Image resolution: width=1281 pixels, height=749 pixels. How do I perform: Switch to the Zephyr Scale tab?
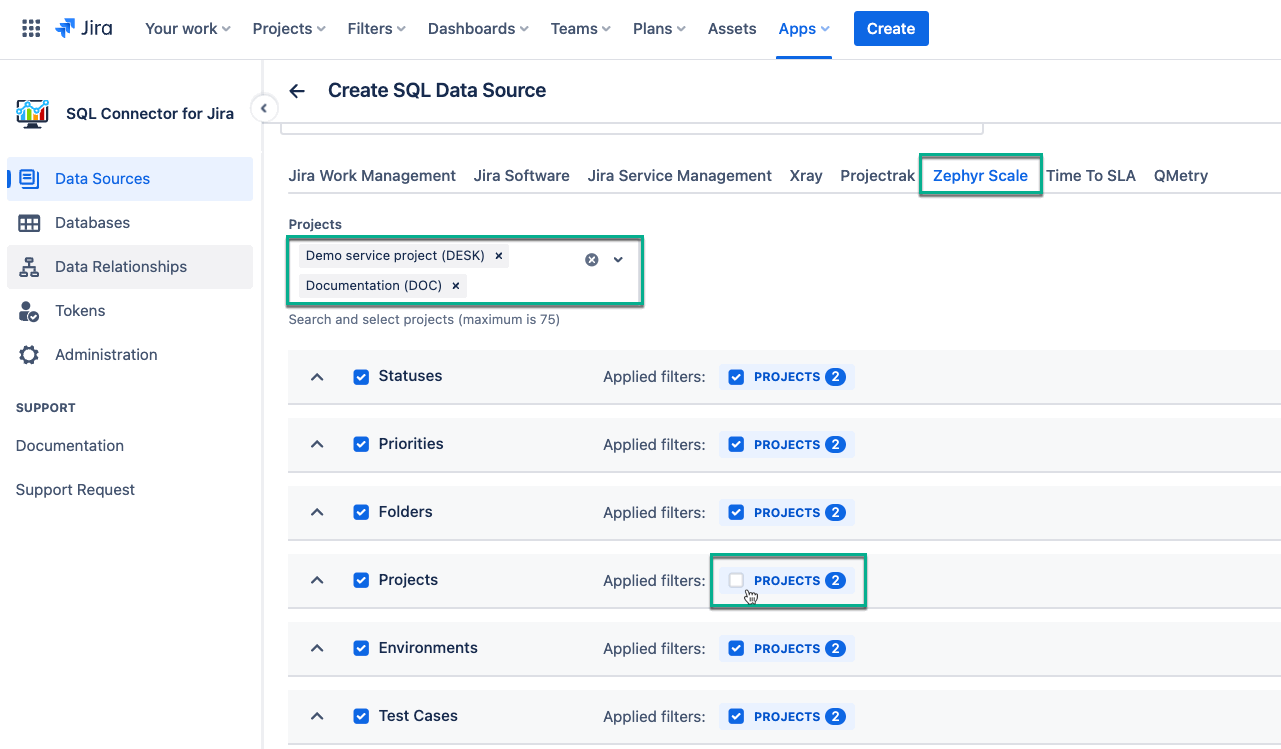pyautogui.click(x=980, y=175)
